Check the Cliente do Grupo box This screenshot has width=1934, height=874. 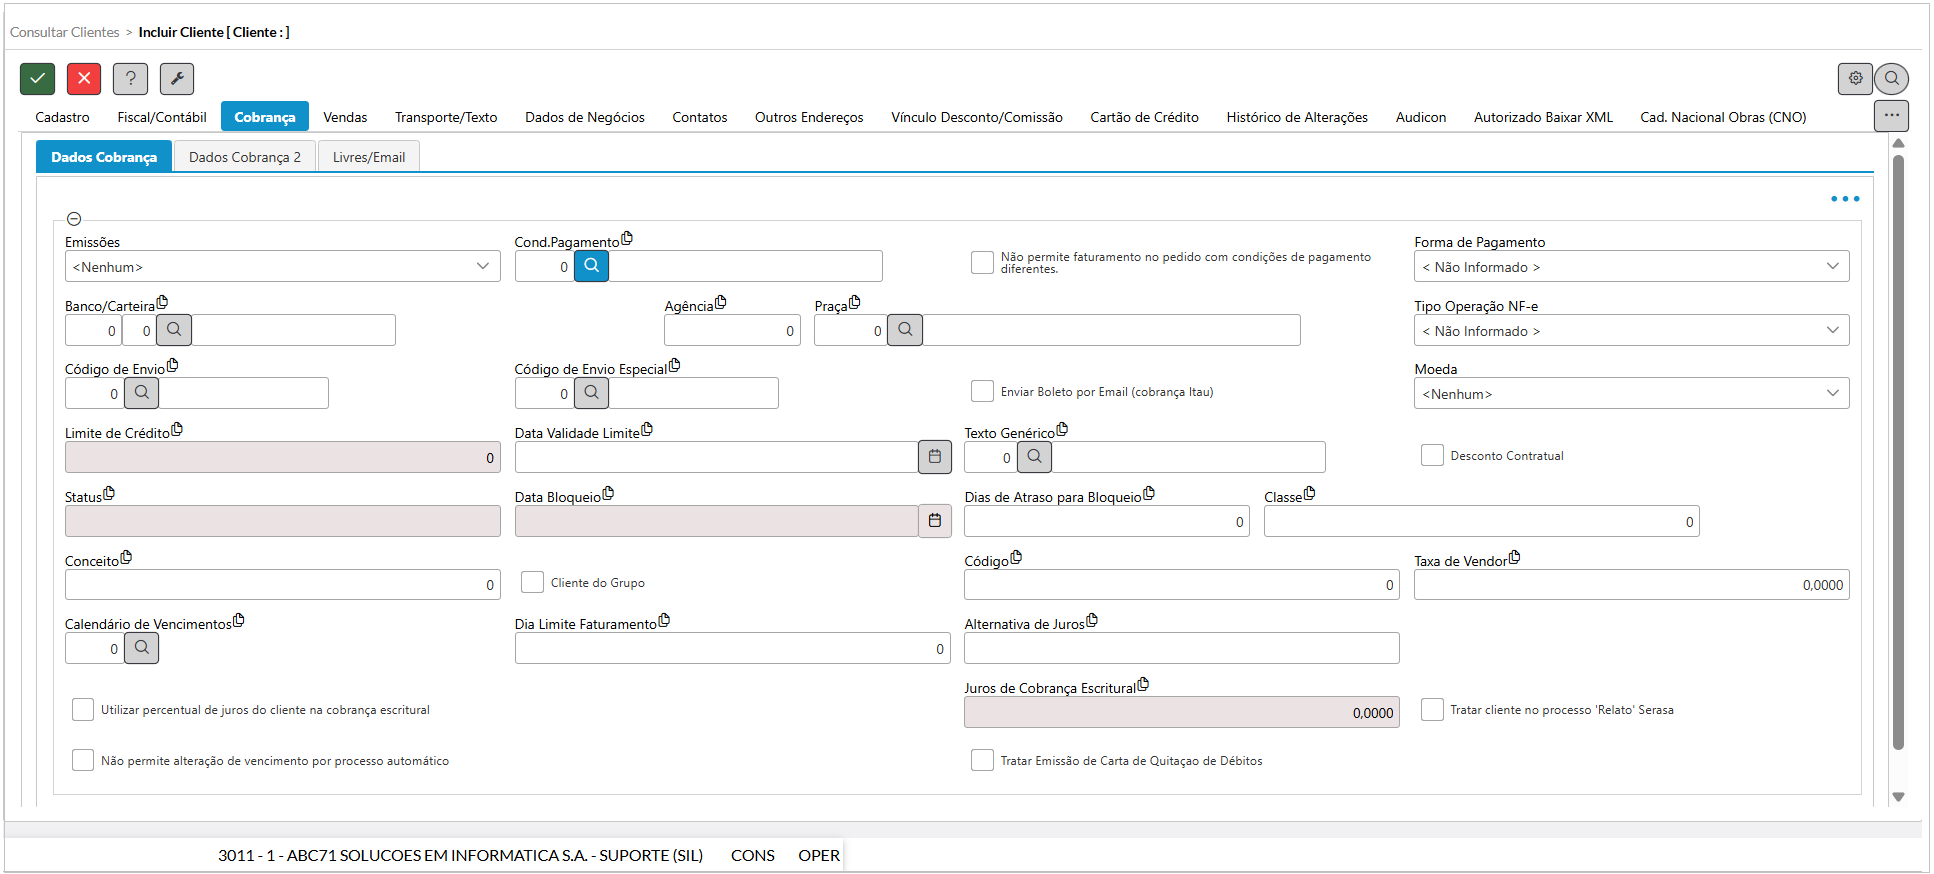[532, 583]
